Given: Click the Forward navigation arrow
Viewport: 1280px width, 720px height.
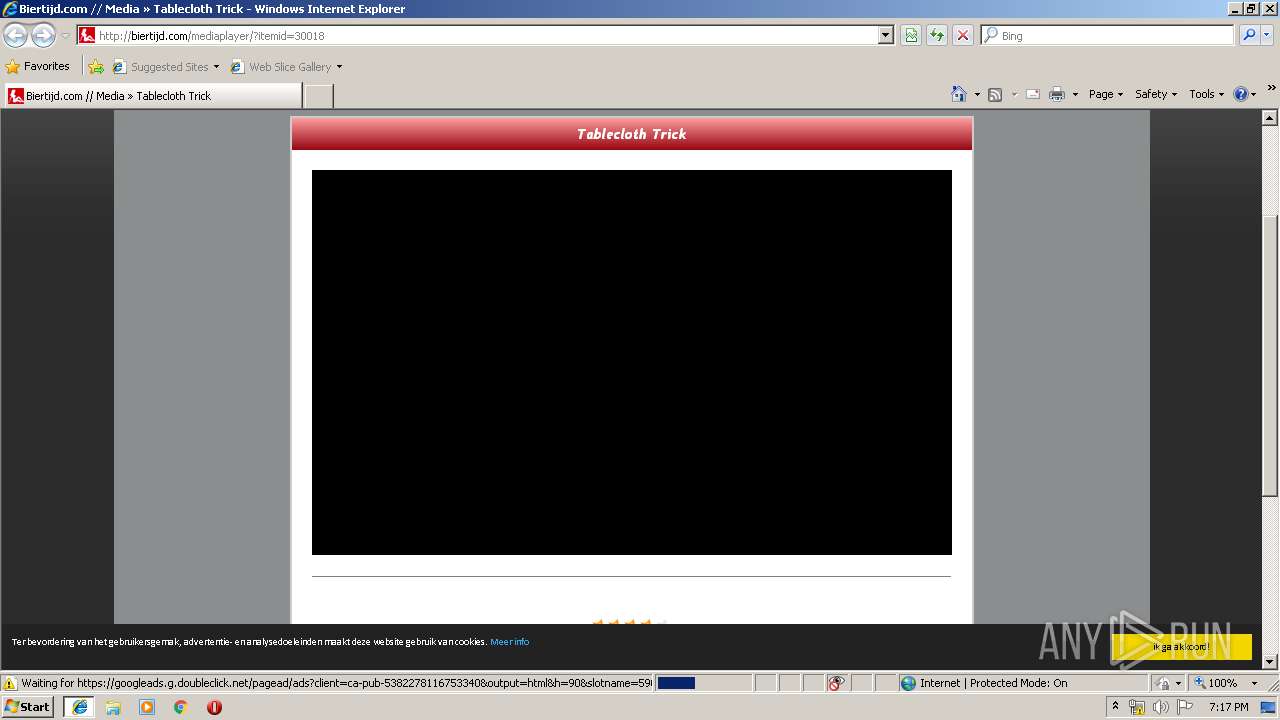Looking at the screenshot, I should pyautogui.click(x=43, y=36).
